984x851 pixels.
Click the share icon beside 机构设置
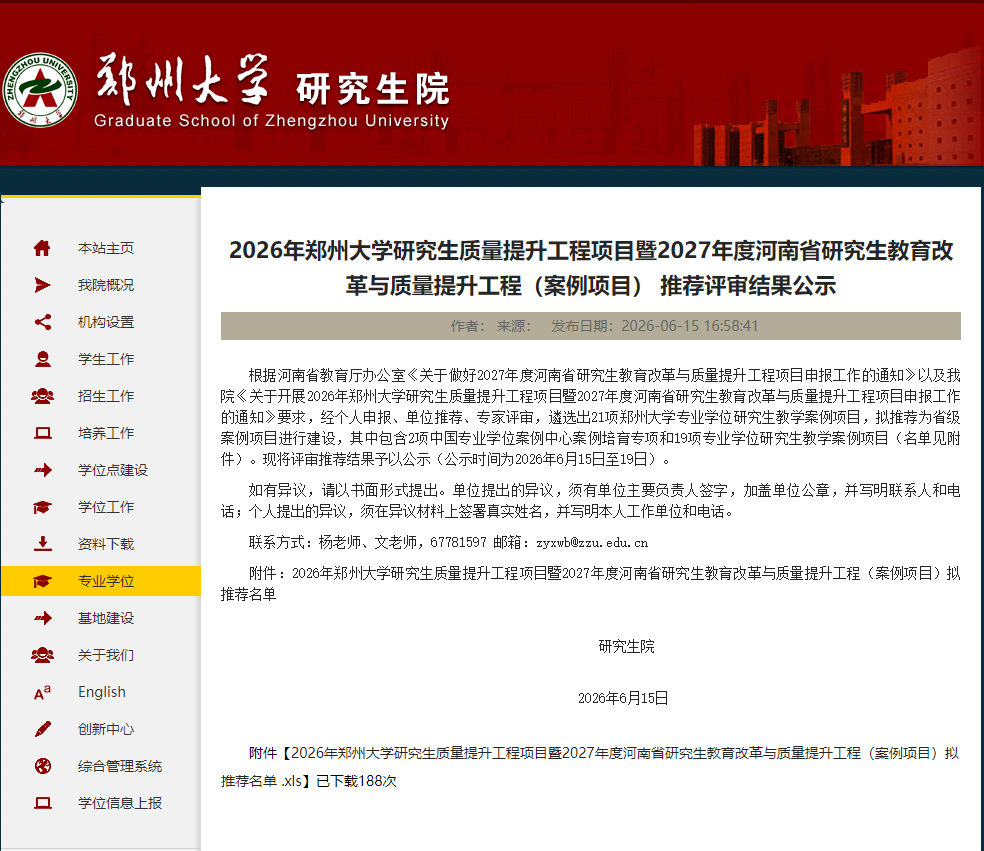42,322
